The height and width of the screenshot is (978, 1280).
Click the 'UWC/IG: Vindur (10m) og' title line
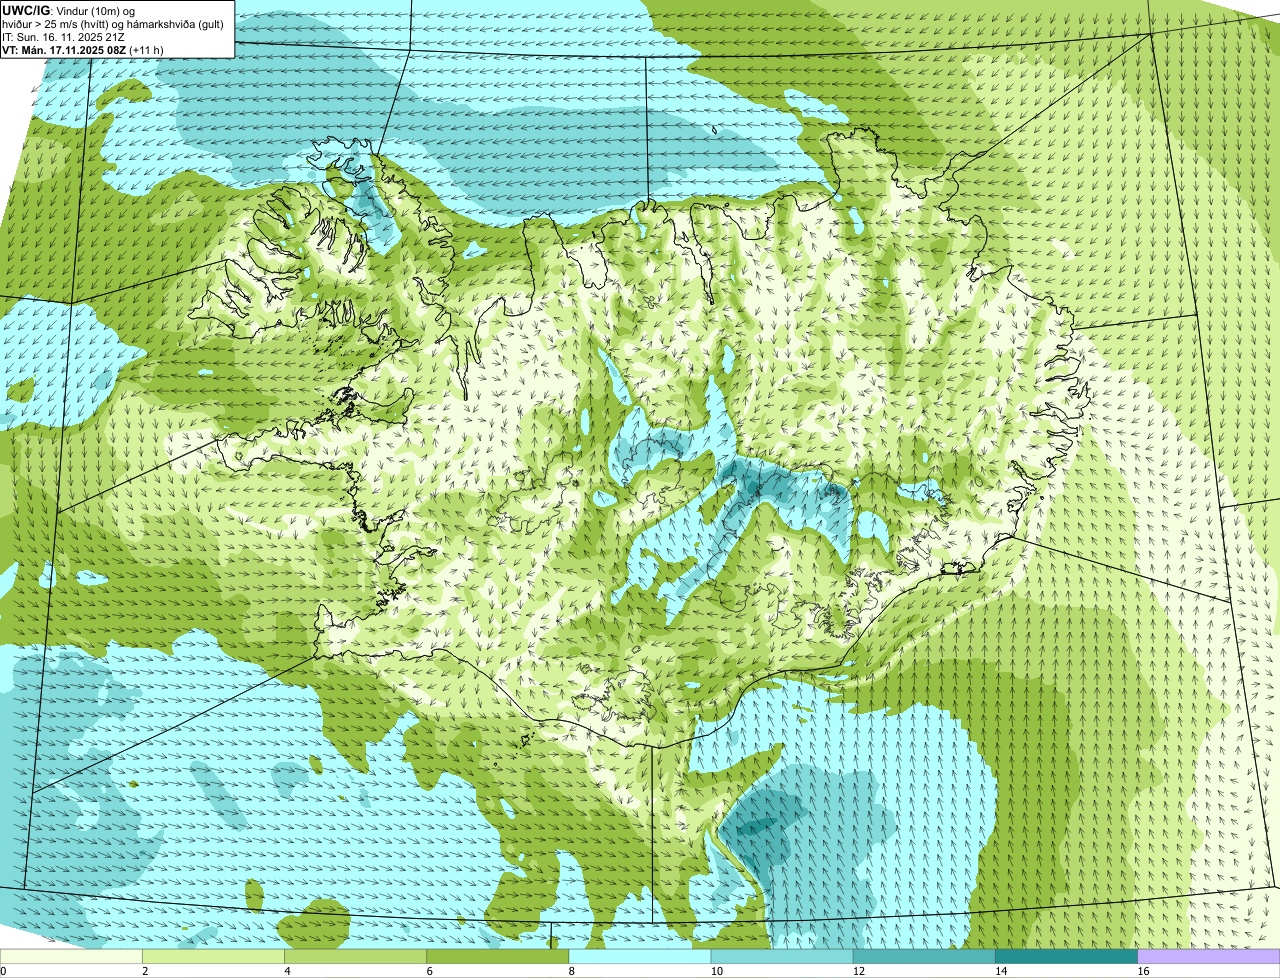pos(69,10)
